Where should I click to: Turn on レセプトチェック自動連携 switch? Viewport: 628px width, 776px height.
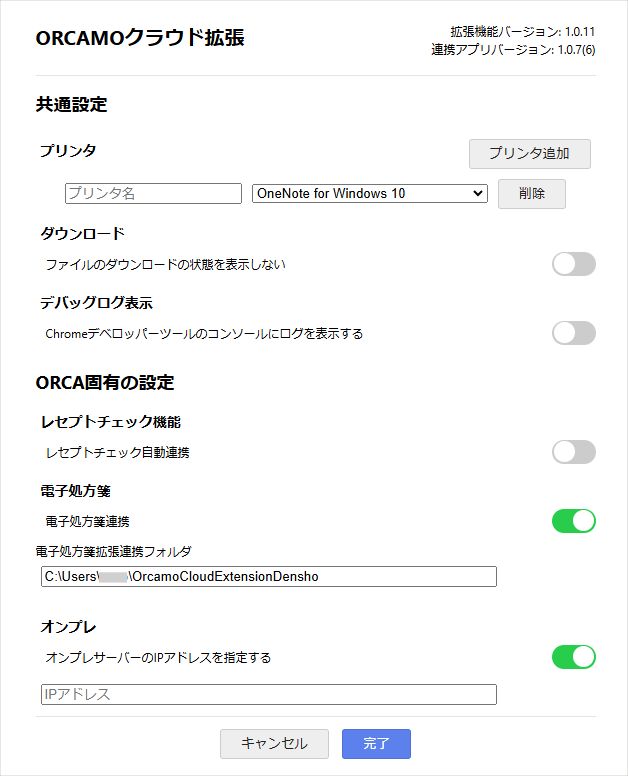pyautogui.click(x=574, y=452)
